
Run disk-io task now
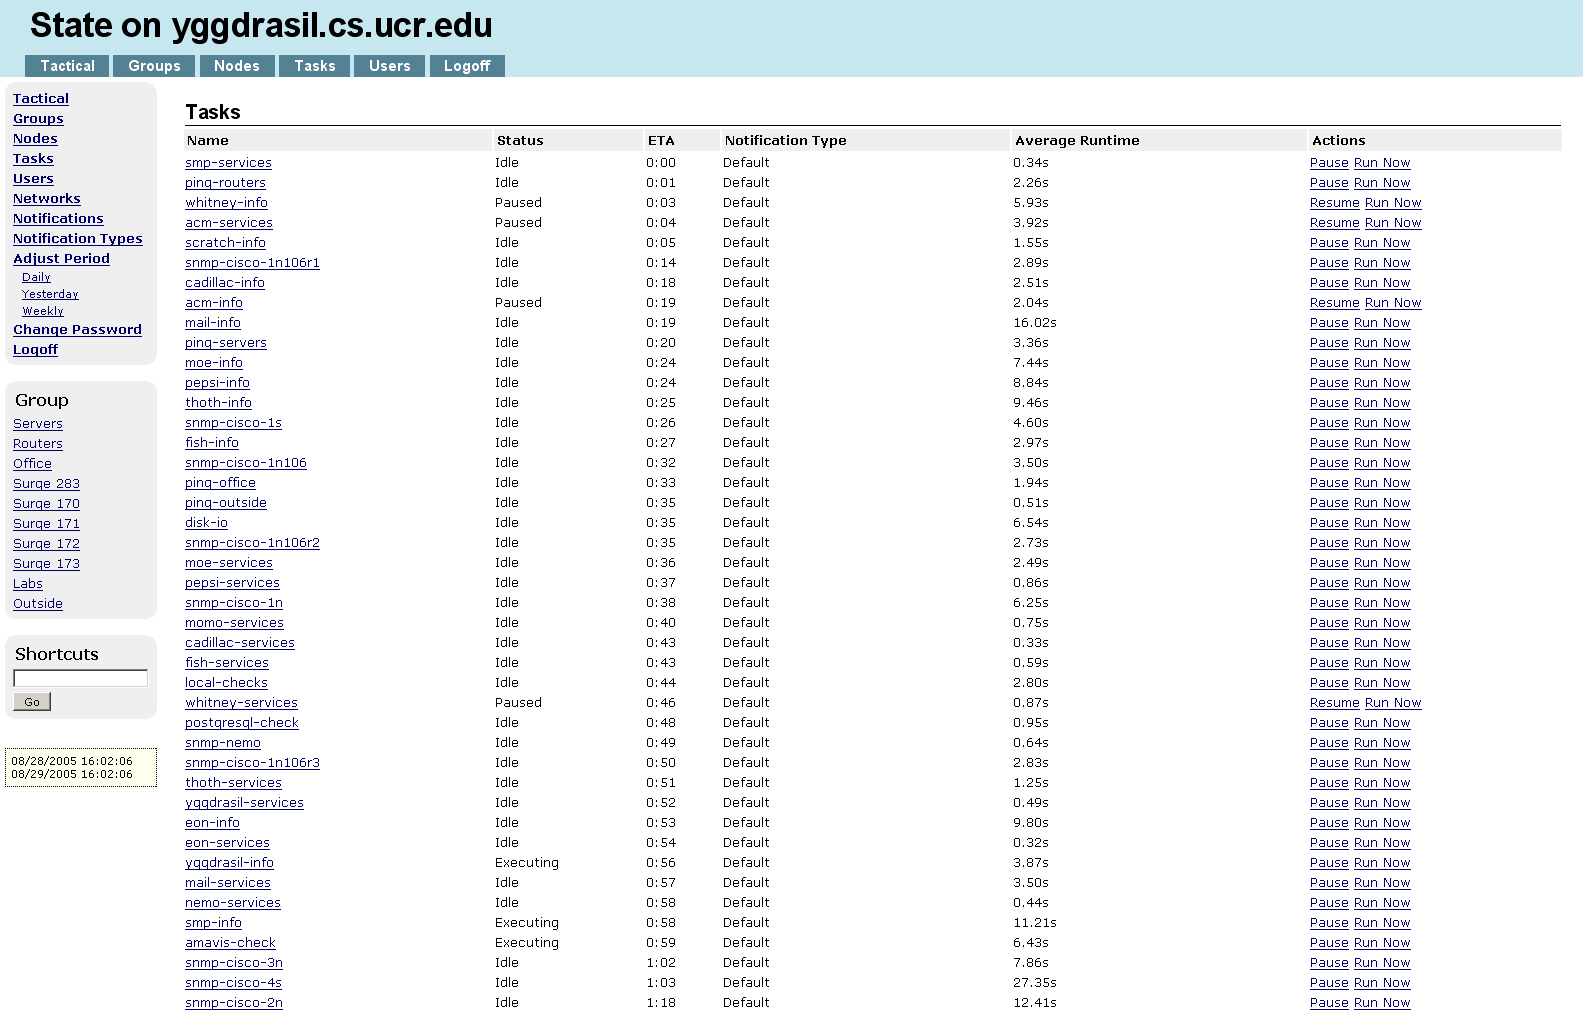click(x=1382, y=523)
